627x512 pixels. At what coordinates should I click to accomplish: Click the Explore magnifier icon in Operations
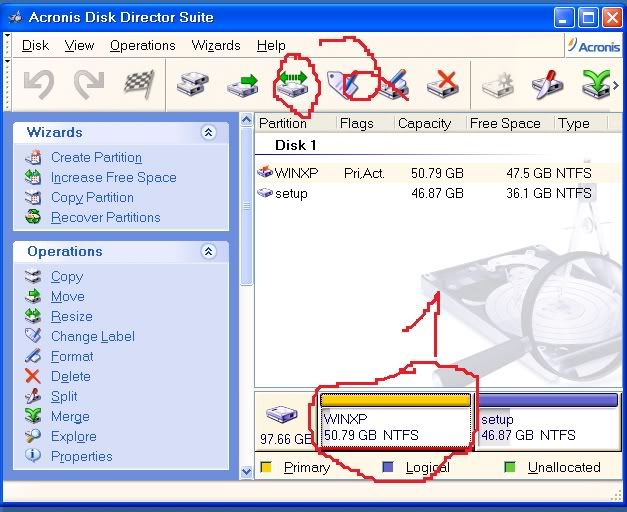tap(32, 436)
